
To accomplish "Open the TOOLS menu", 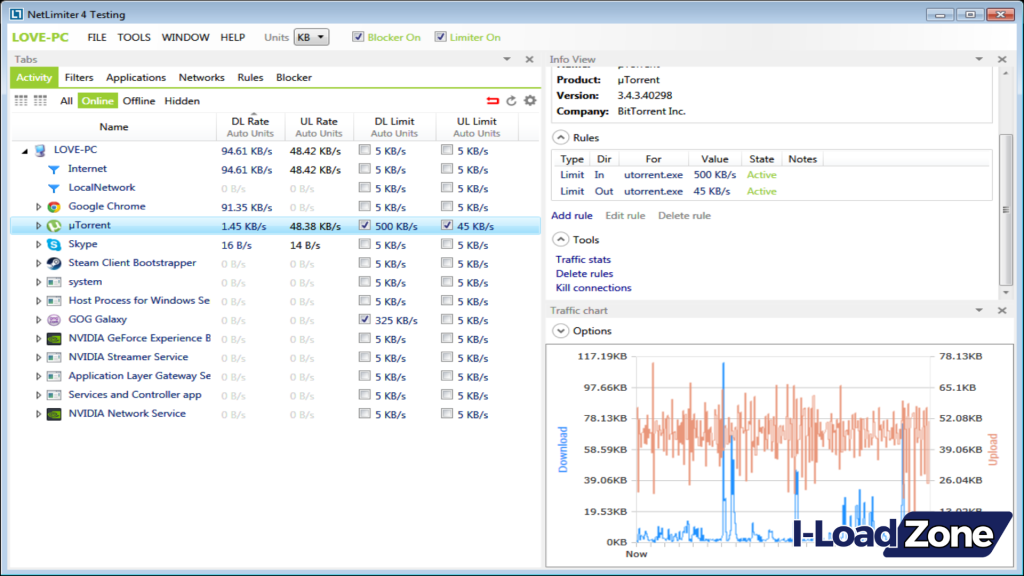I will coord(134,37).
